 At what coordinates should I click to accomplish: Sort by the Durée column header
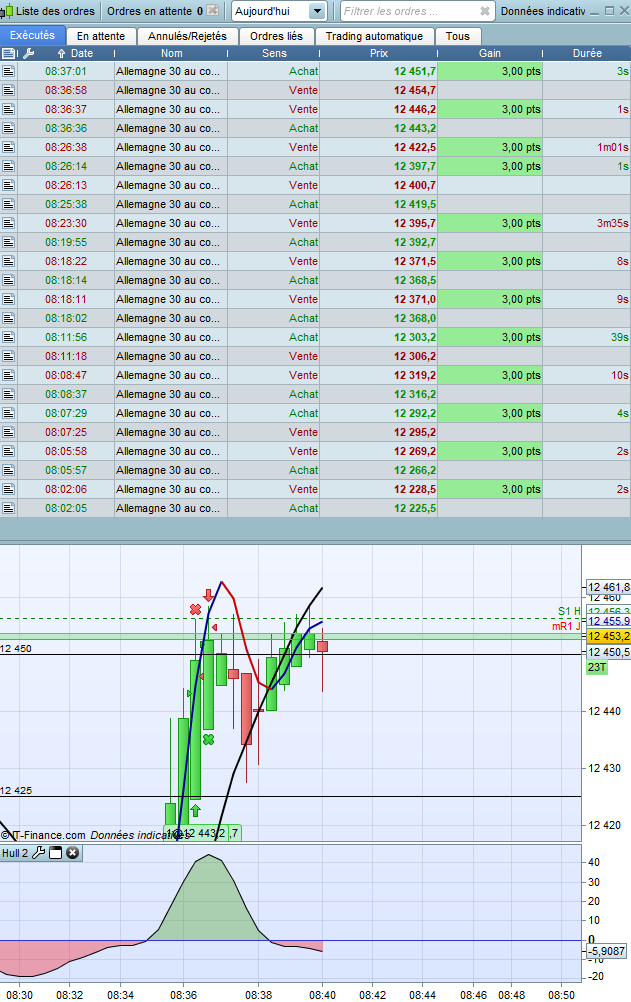[x=587, y=54]
